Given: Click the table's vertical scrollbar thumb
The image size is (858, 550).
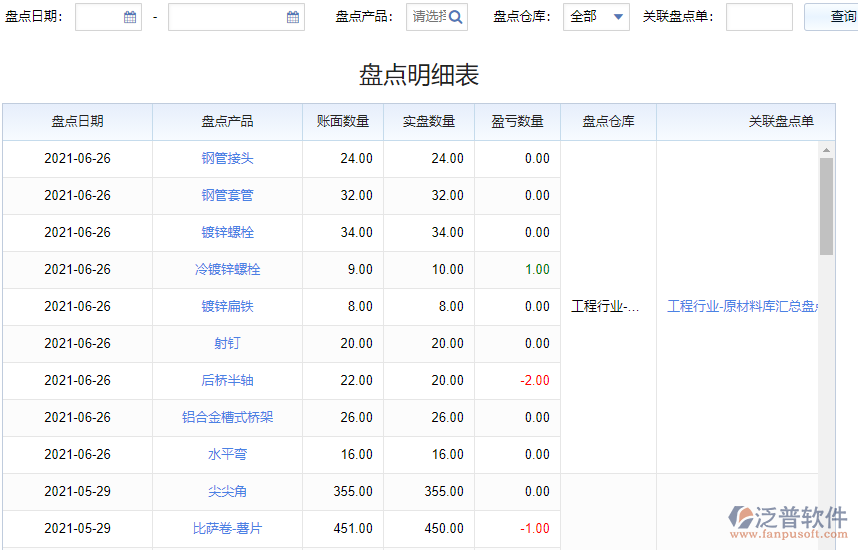Looking at the screenshot, I should (826, 205).
